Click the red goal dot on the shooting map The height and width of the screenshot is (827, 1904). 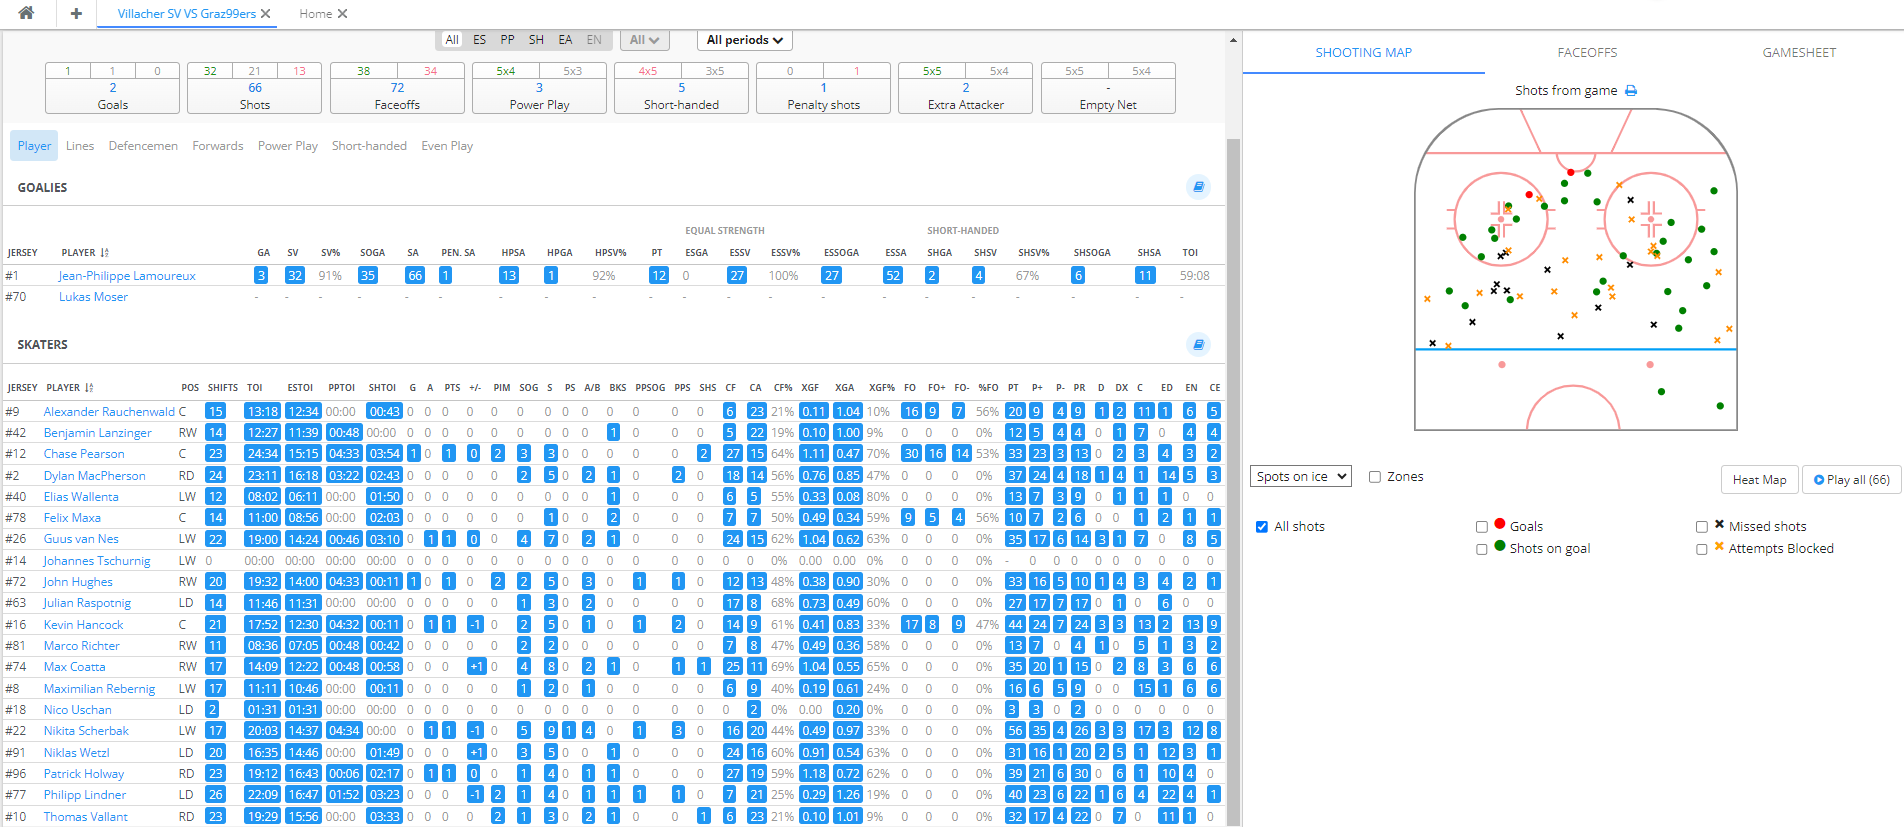pyautogui.click(x=1571, y=172)
